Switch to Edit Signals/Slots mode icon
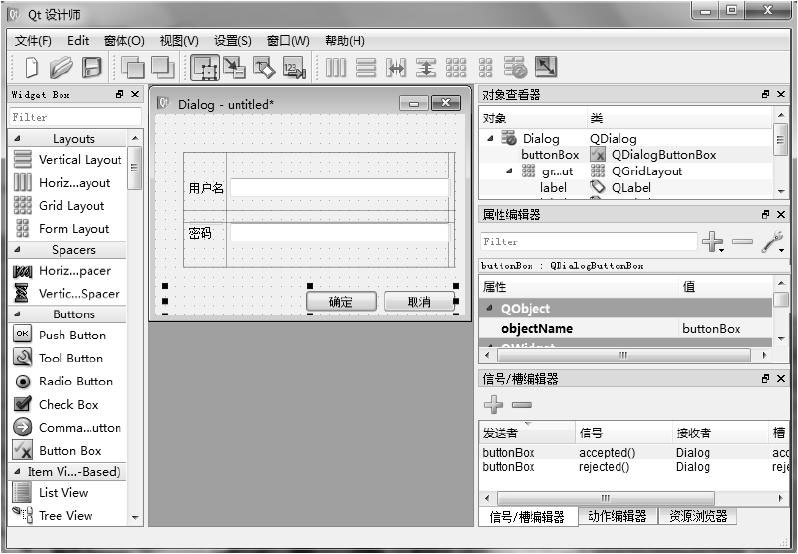Image resolution: width=798 pixels, height=554 pixels. (234, 68)
